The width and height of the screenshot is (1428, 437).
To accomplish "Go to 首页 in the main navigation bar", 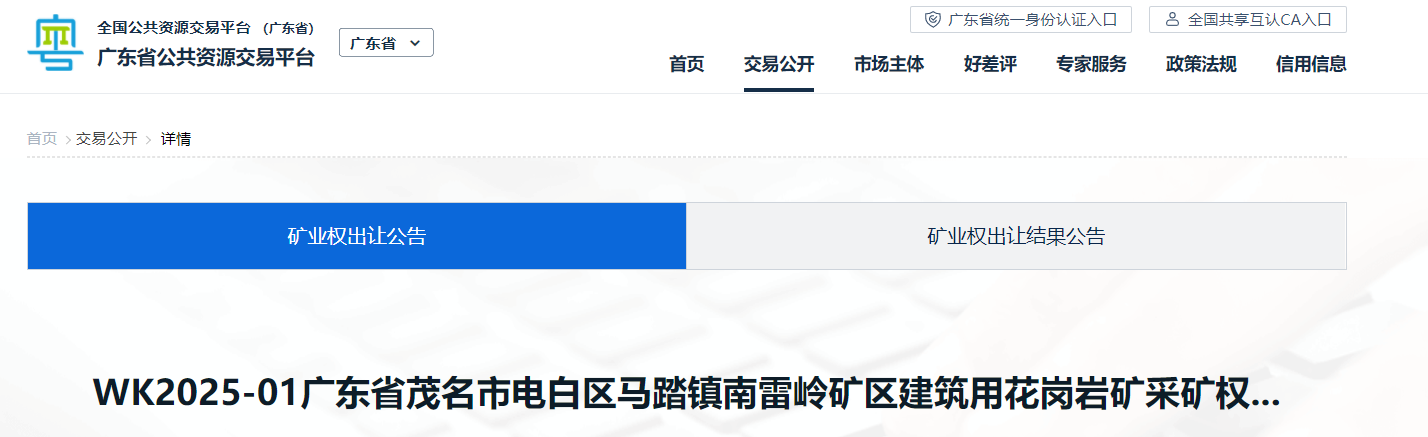I will [x=686, y=64].
